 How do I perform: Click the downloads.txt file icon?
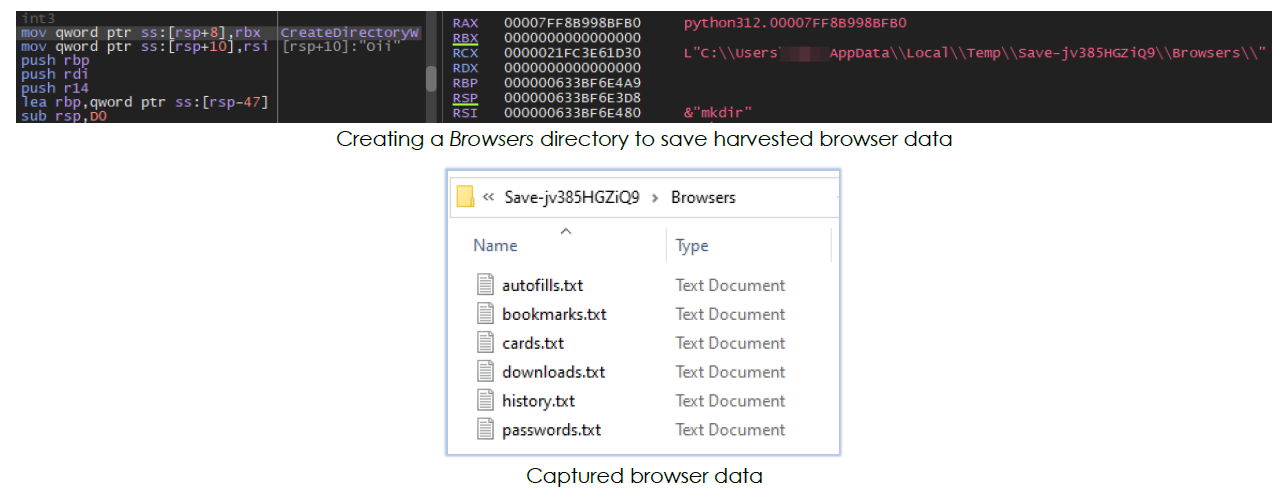click(485, 372)
